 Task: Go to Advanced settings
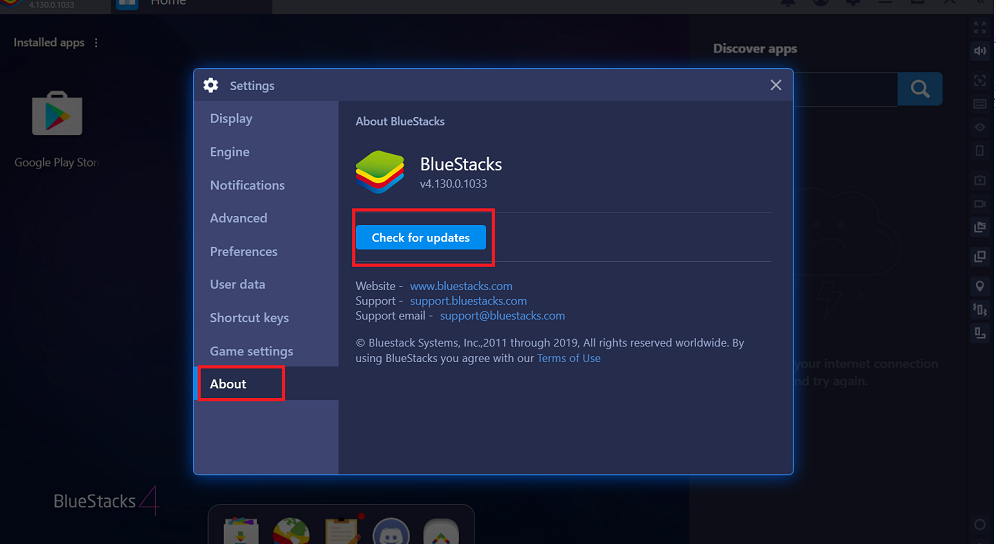(x=239, y=218)
